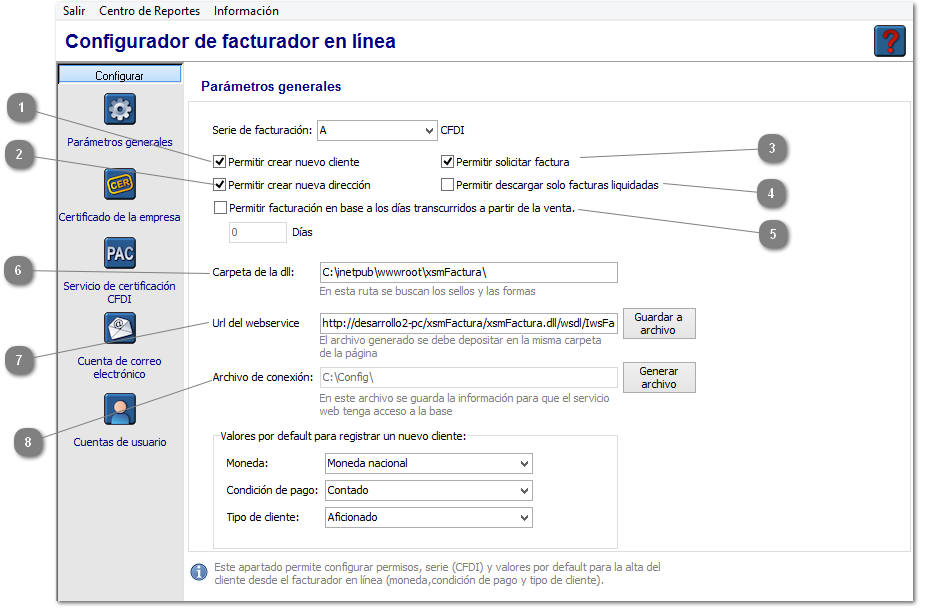
Task: Enable facturación en base a días transcurridos
Action: click(x=220, y=208)
